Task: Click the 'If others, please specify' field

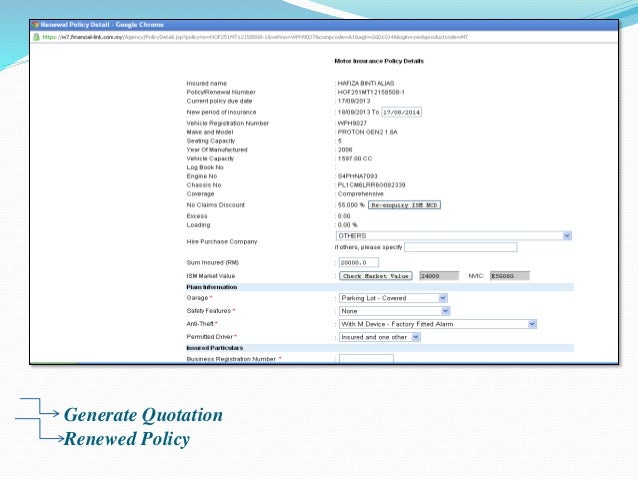Action: [461, 247]
